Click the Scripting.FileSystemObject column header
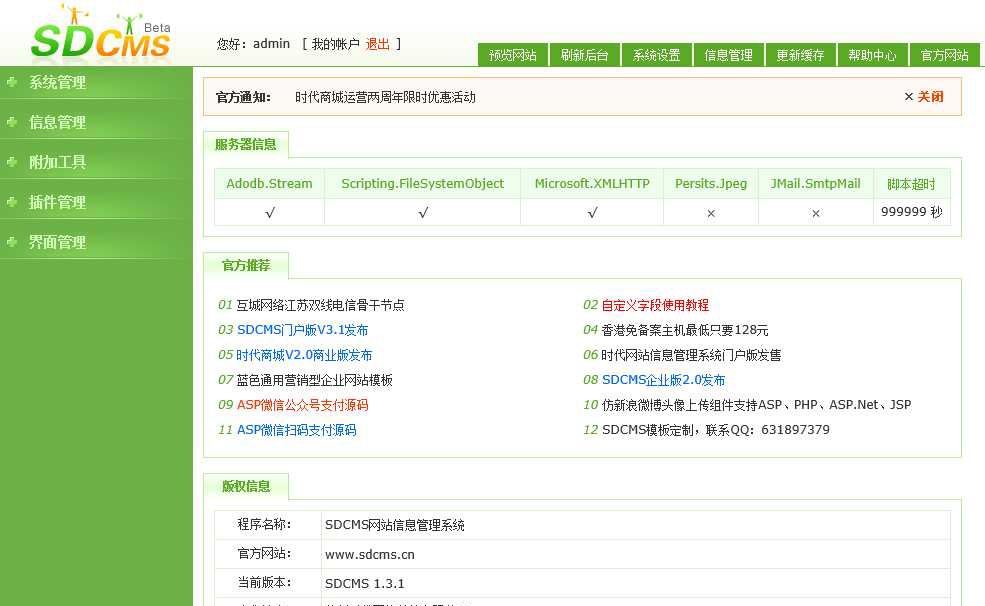985x606 pixels. [423, 184]
